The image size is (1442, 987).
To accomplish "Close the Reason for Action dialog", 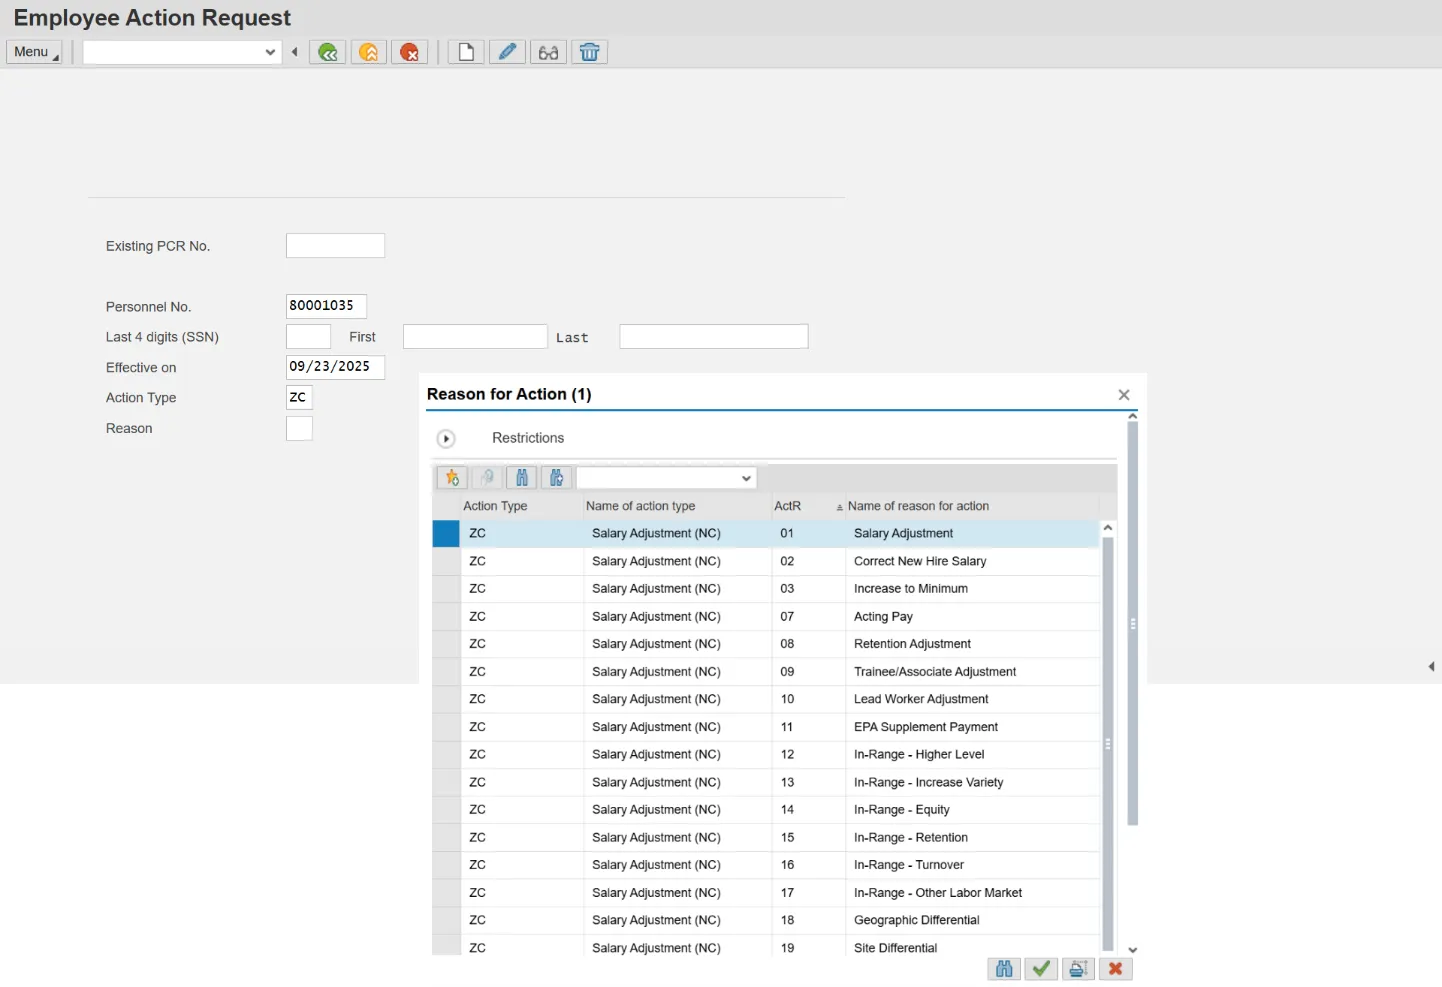I will pyautogui.click(x=1124, y=395).
